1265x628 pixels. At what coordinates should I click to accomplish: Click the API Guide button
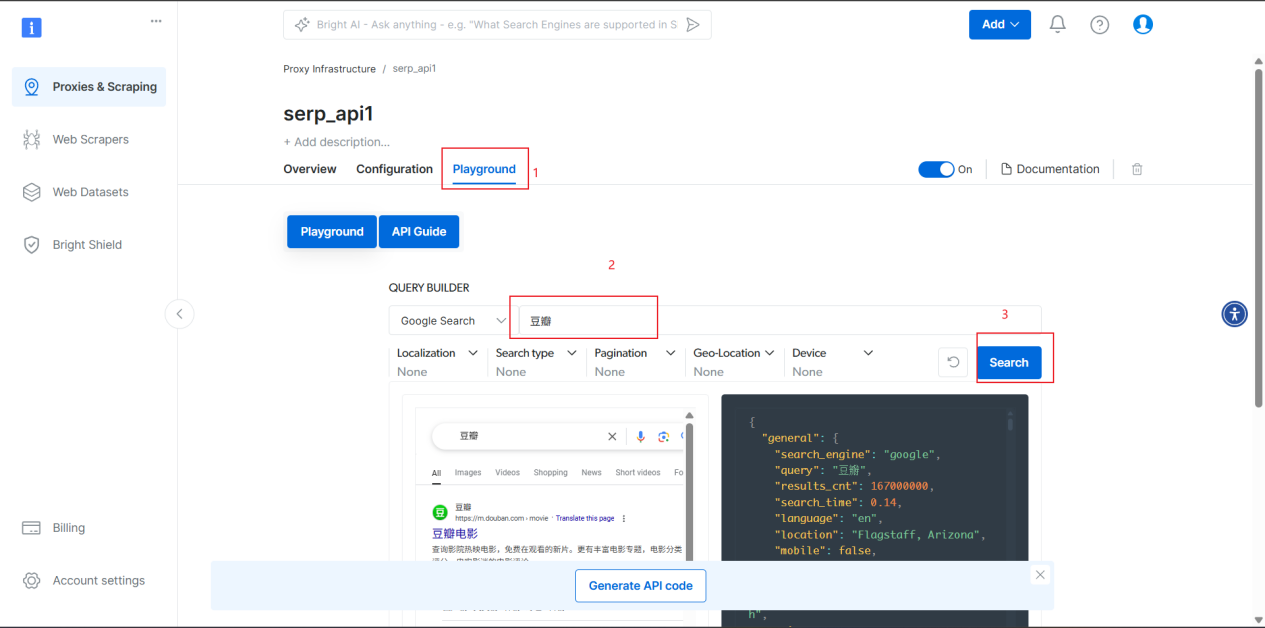pyautogui.click(x=419, y=231)
